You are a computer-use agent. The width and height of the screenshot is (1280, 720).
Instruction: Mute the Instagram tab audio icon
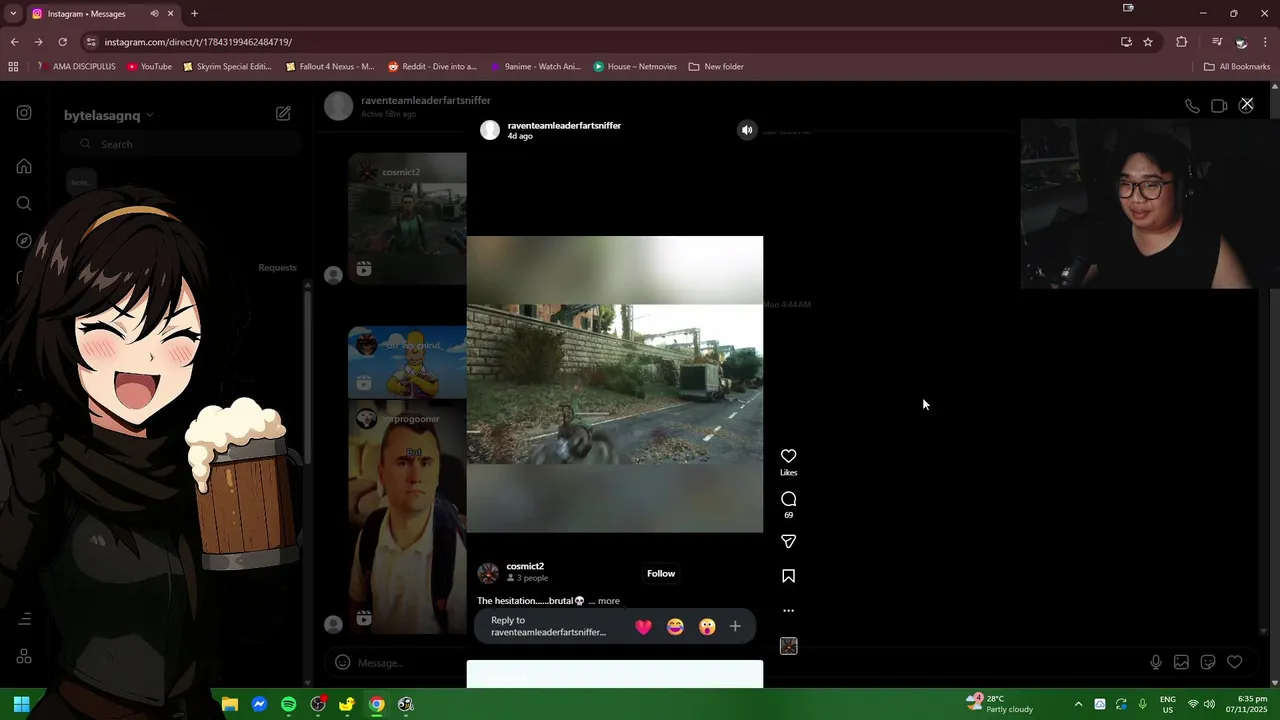(154, 14)
